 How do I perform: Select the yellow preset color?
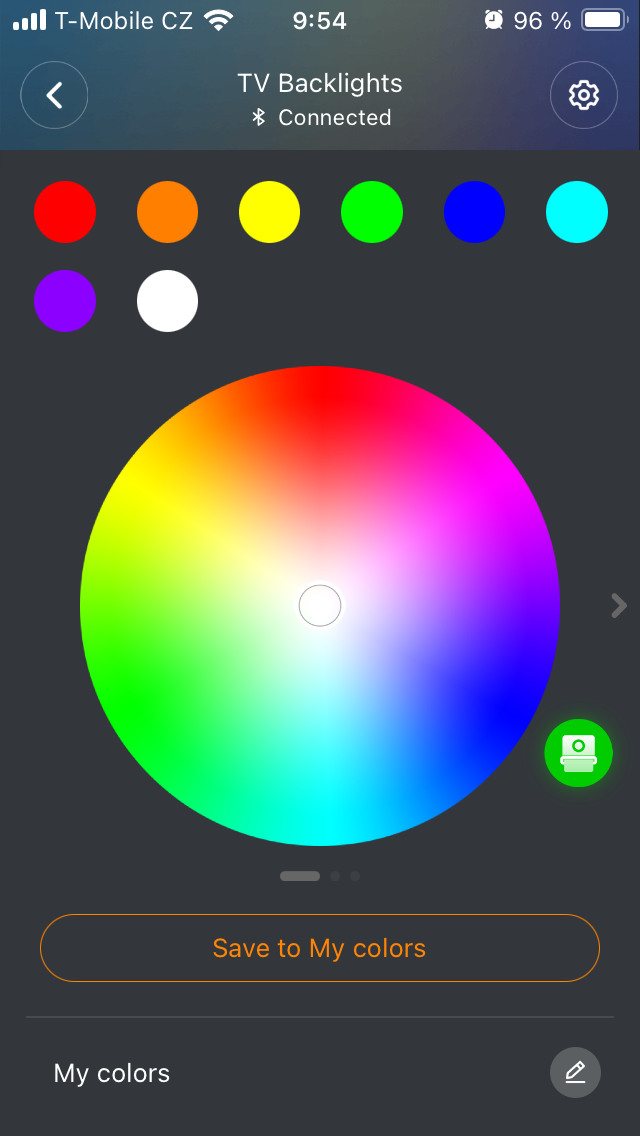(270, 212)
